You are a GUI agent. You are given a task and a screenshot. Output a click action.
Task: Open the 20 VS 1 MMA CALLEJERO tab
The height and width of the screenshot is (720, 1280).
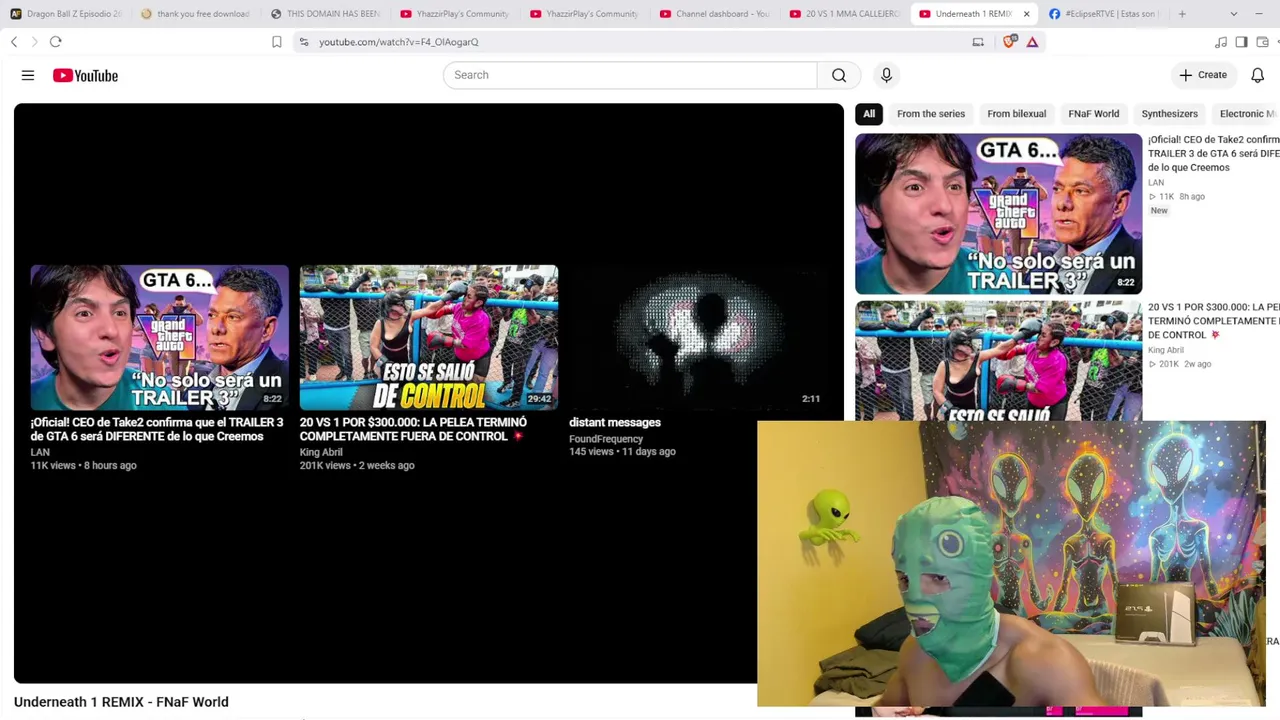(845, 14)
